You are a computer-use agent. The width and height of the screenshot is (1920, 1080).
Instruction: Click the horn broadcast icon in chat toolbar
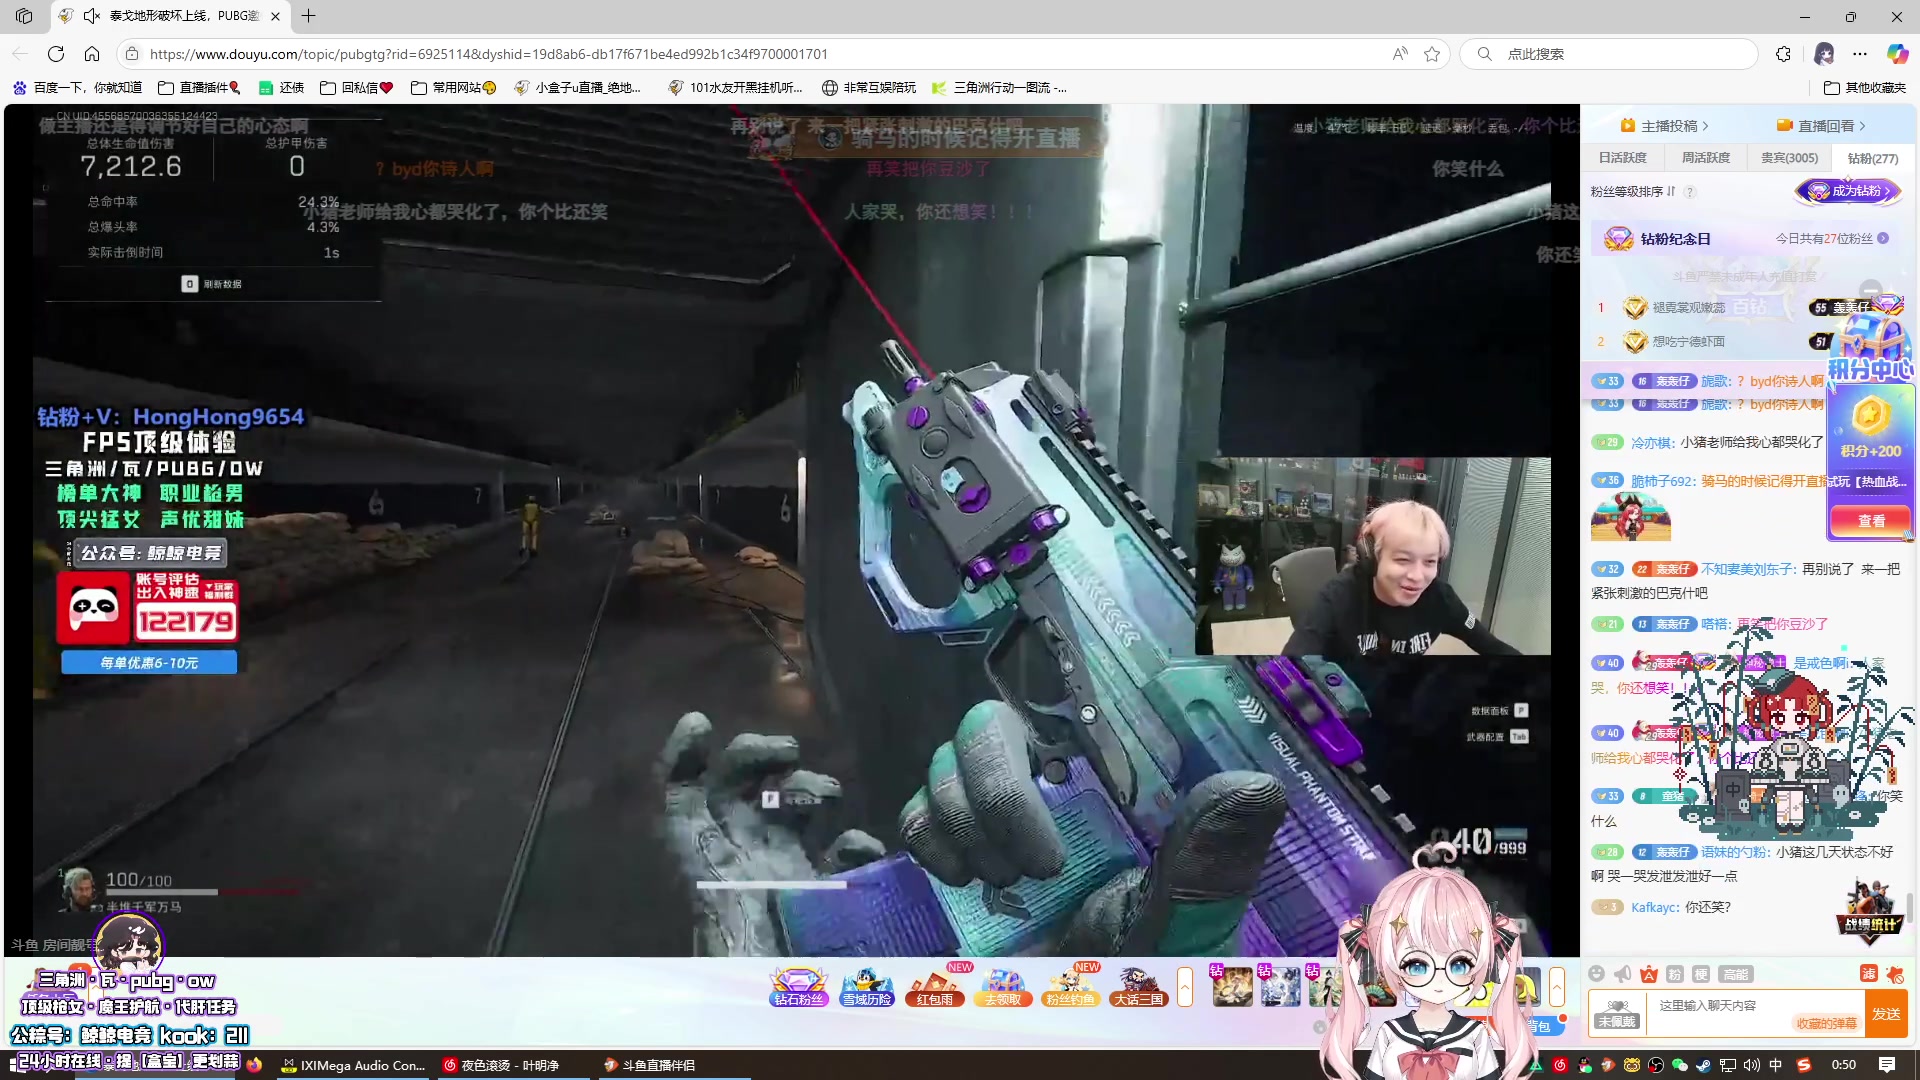click(1623, 974)
